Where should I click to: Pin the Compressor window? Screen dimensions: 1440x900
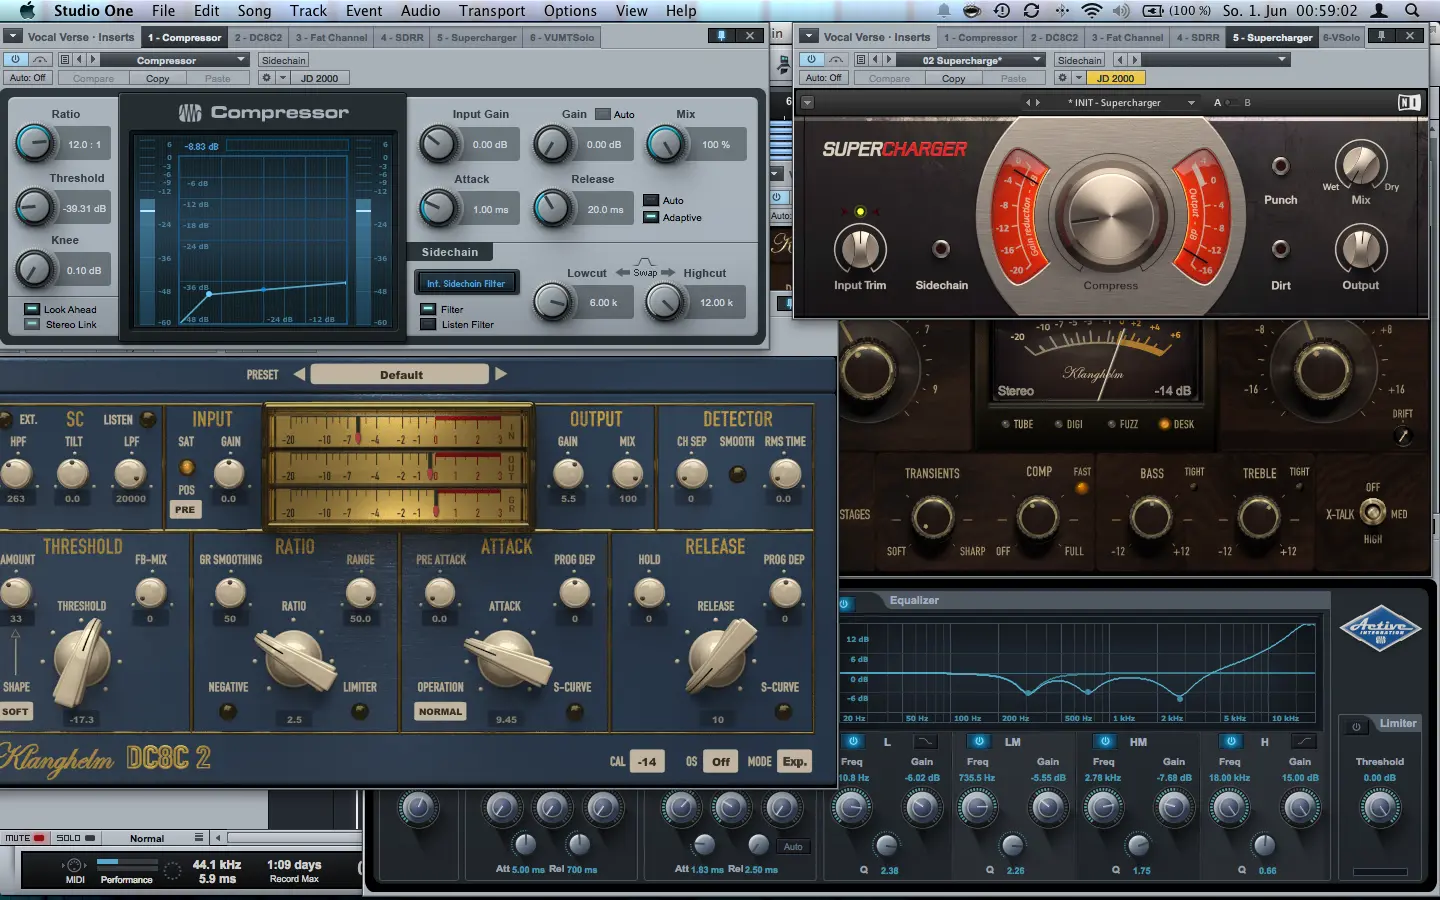tap(721, 36)
